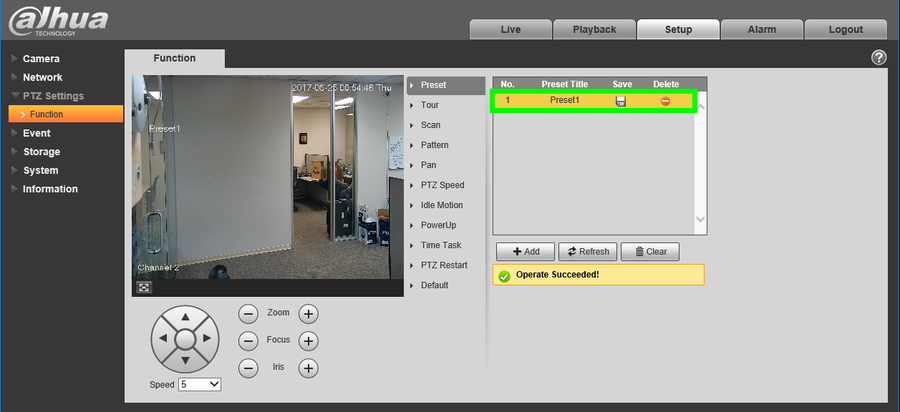Screen dimensions: 900x412
Task: Expand the Storage menu
Action: (41, 151)
